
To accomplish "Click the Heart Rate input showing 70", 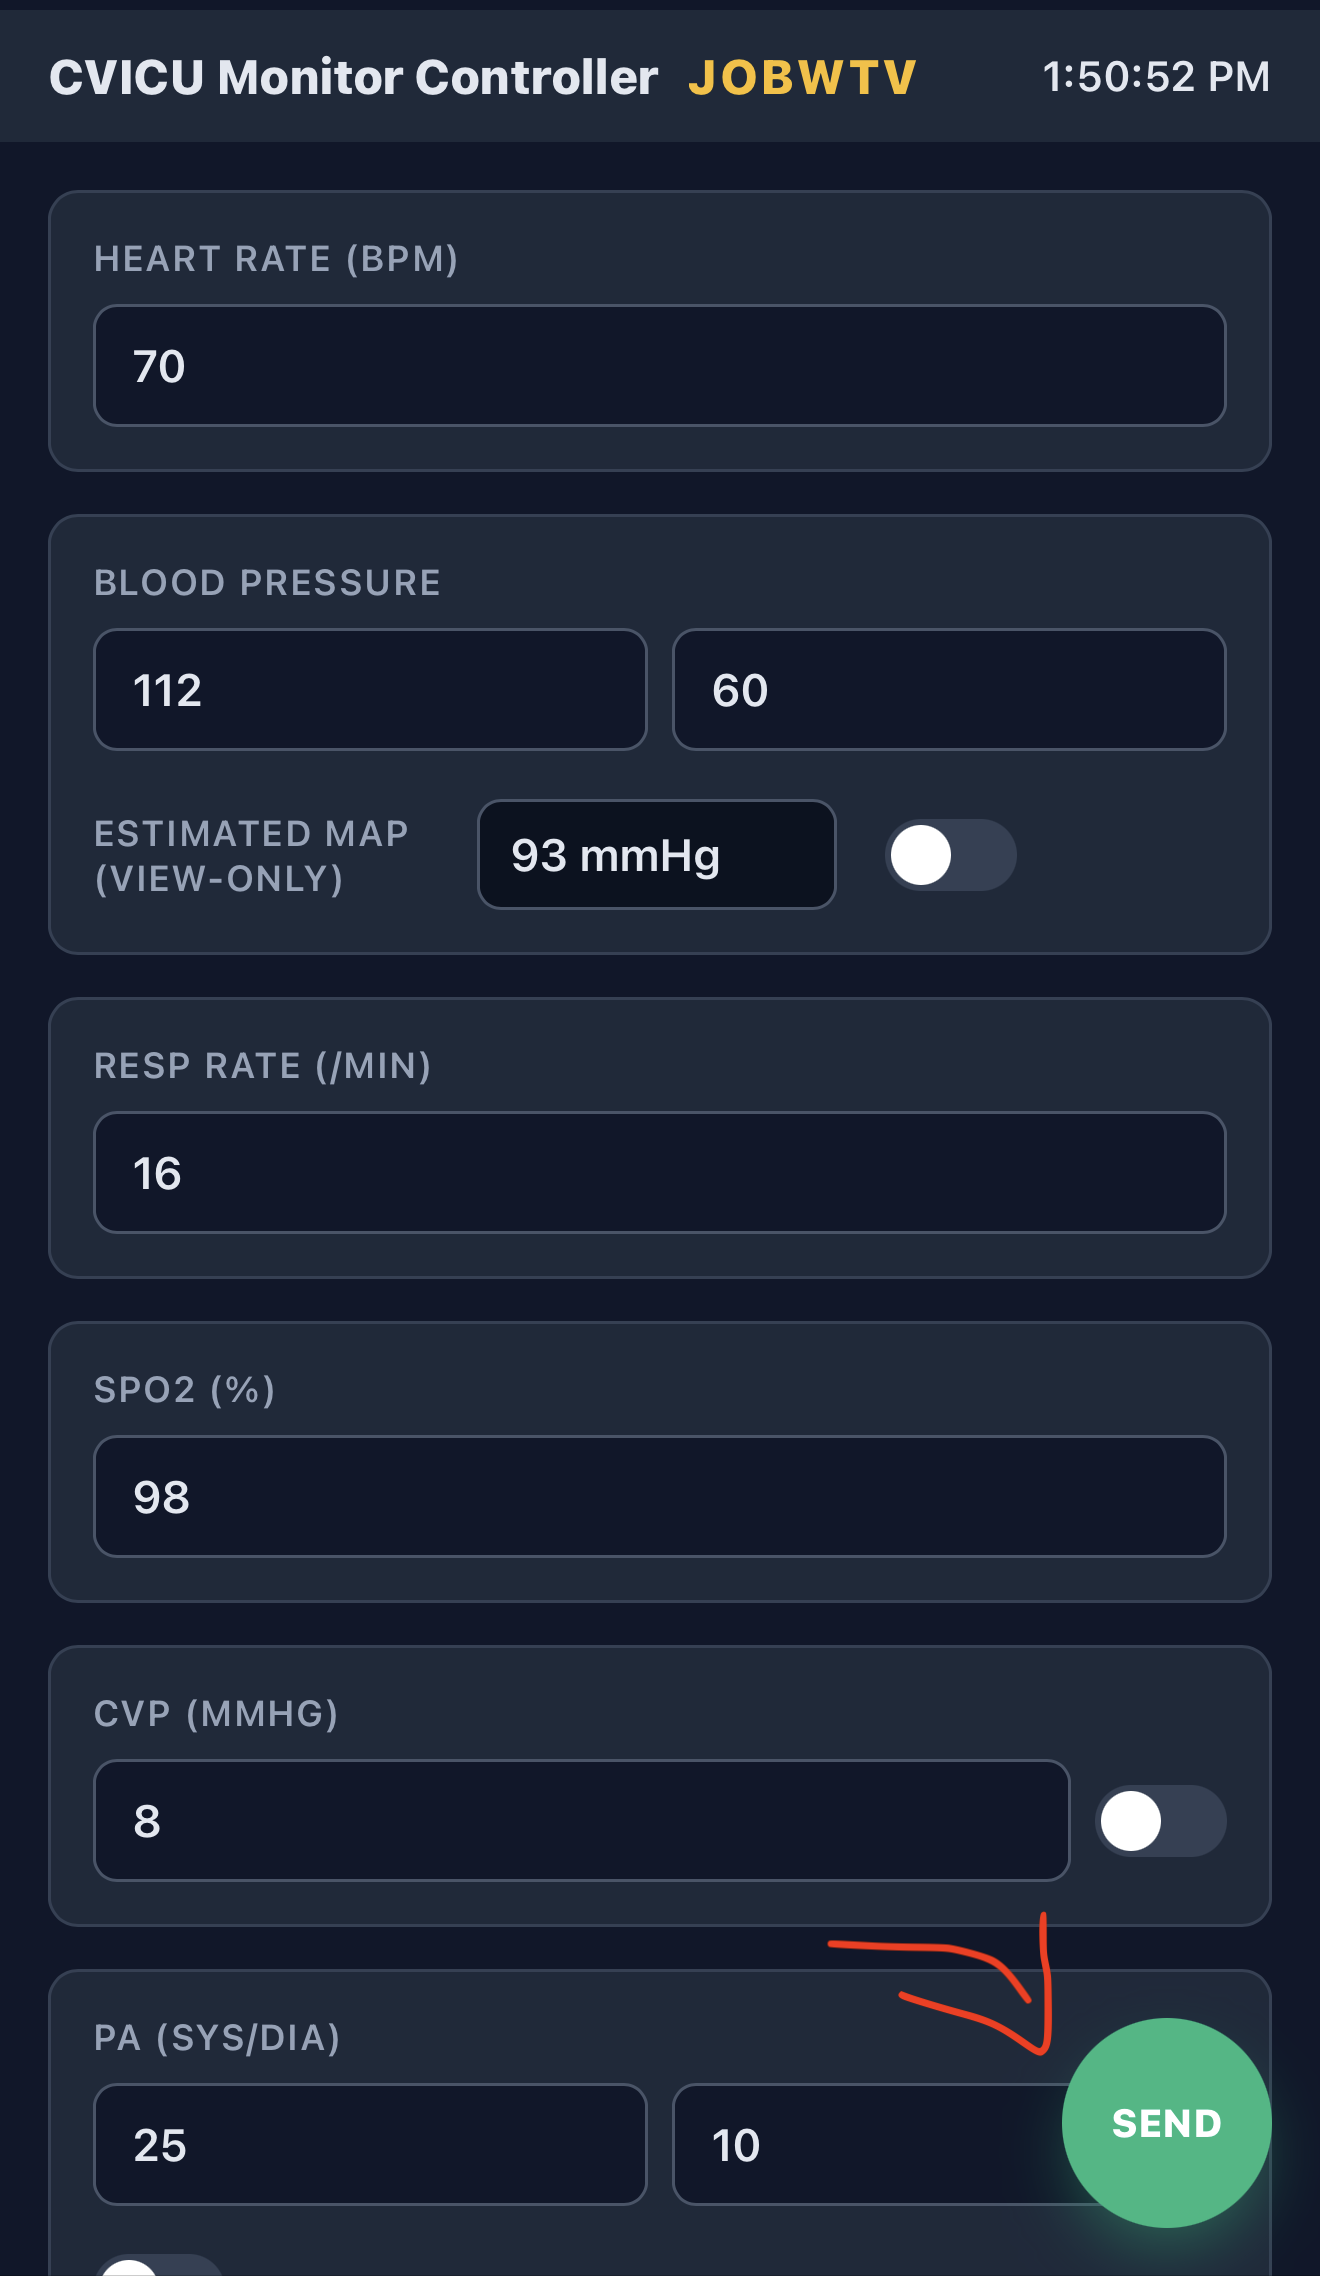I will (x=660, y=365).
